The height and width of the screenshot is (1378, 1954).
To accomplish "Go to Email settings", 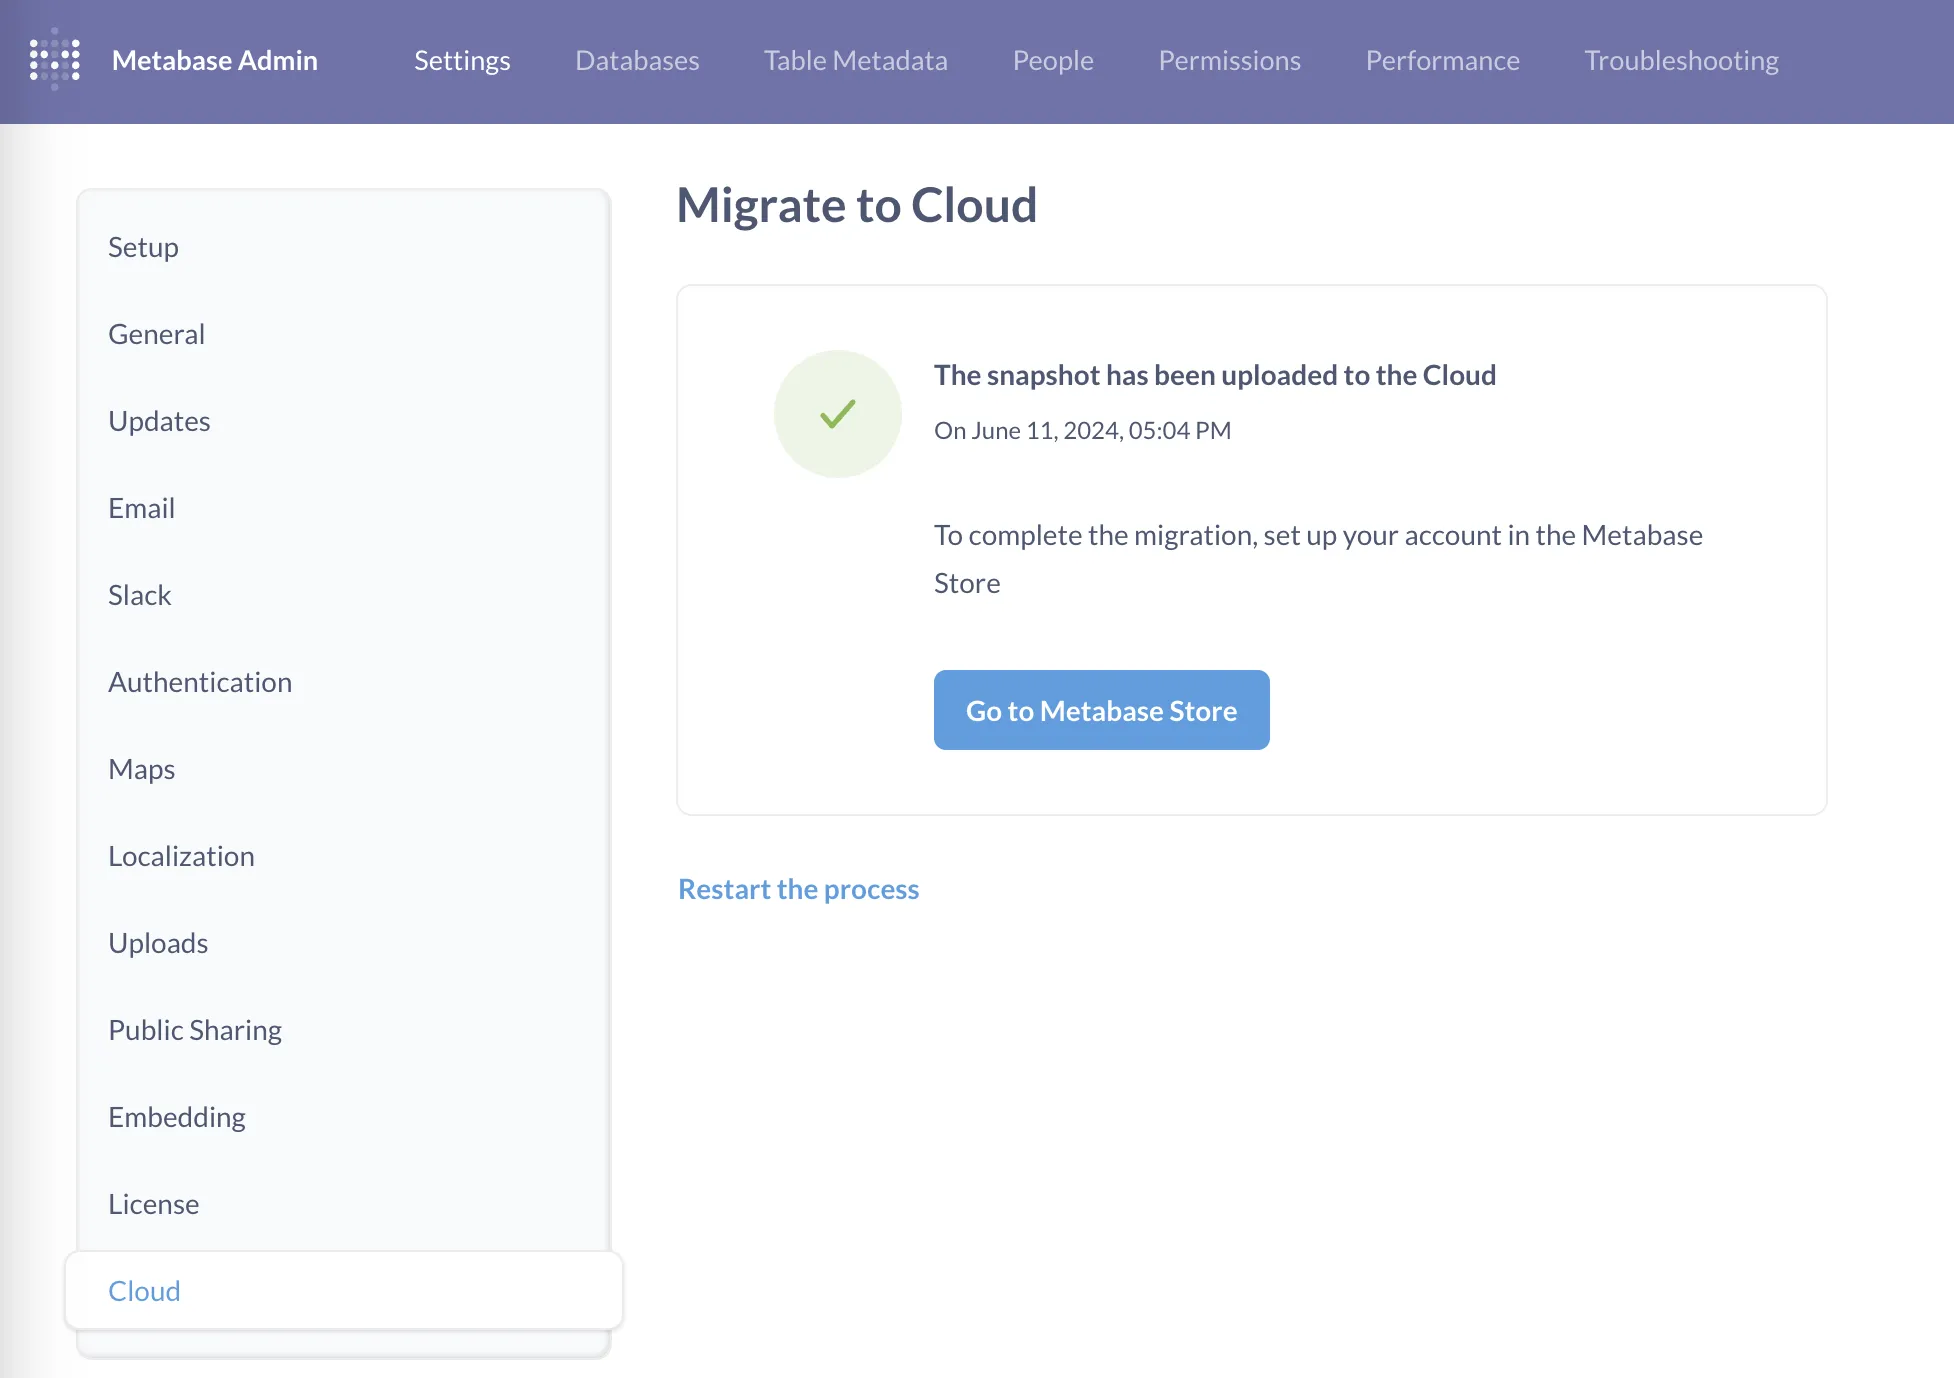I will coord(141,508).
